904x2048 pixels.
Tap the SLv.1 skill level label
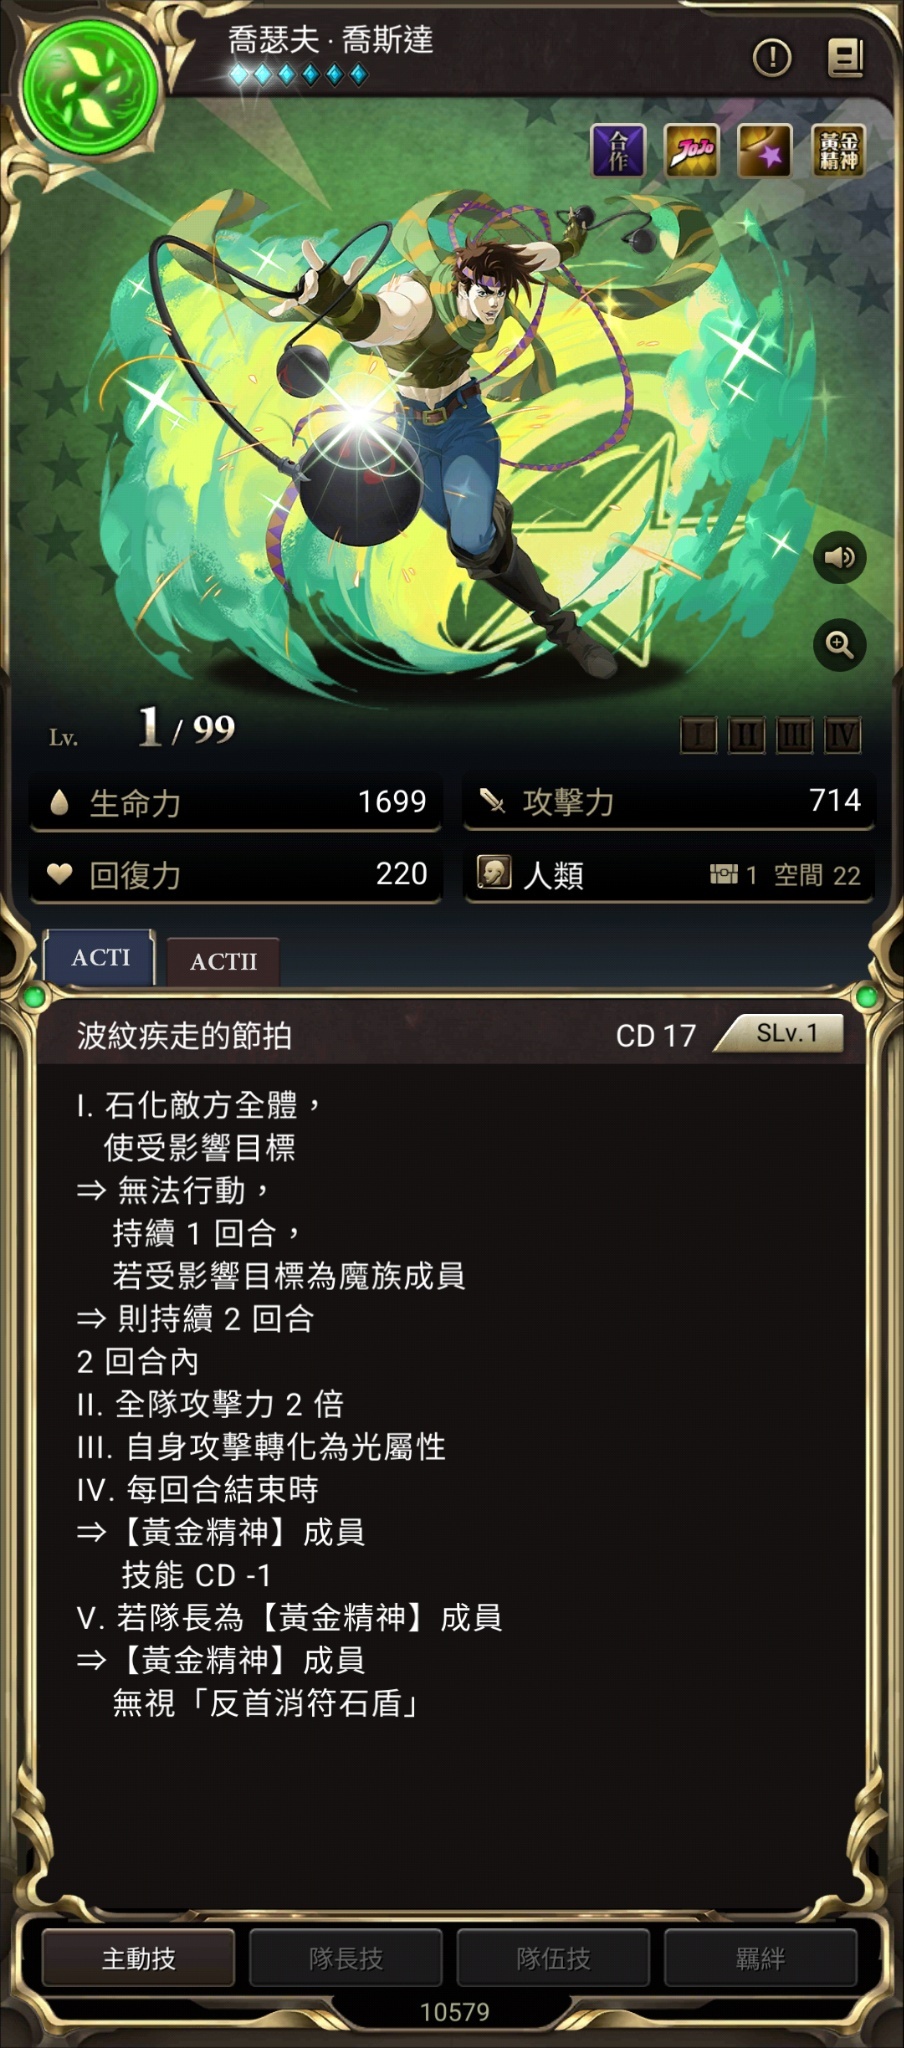[786, 1033]
